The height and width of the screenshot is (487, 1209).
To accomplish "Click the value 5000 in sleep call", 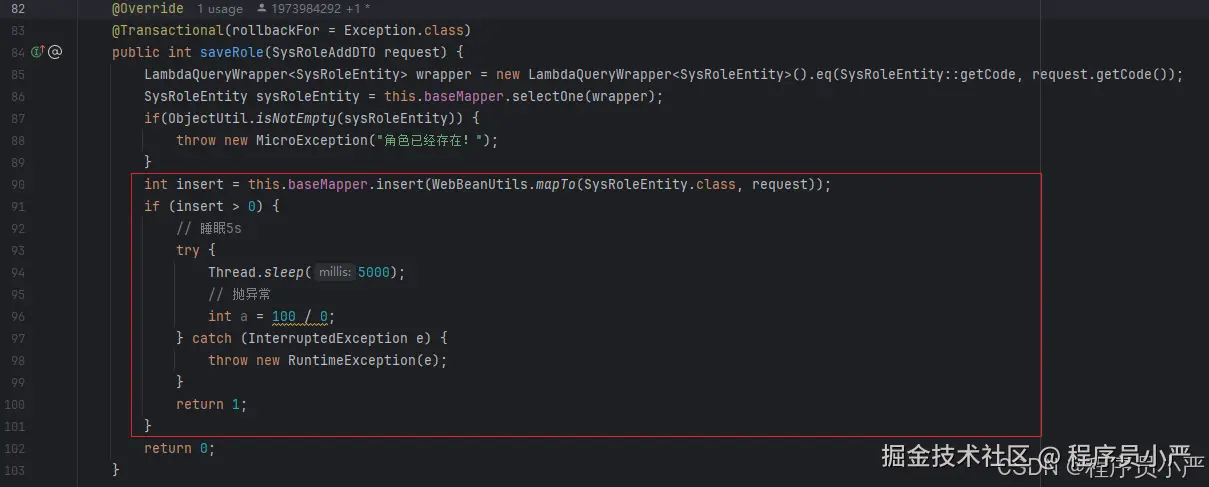I will pos(373,272).
